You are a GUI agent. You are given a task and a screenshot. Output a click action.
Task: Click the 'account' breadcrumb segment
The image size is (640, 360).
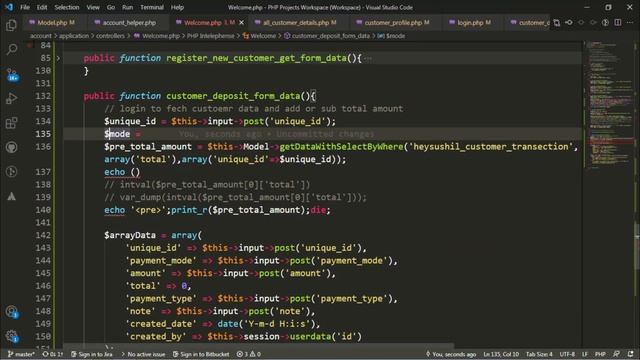(x=41, y=36)
